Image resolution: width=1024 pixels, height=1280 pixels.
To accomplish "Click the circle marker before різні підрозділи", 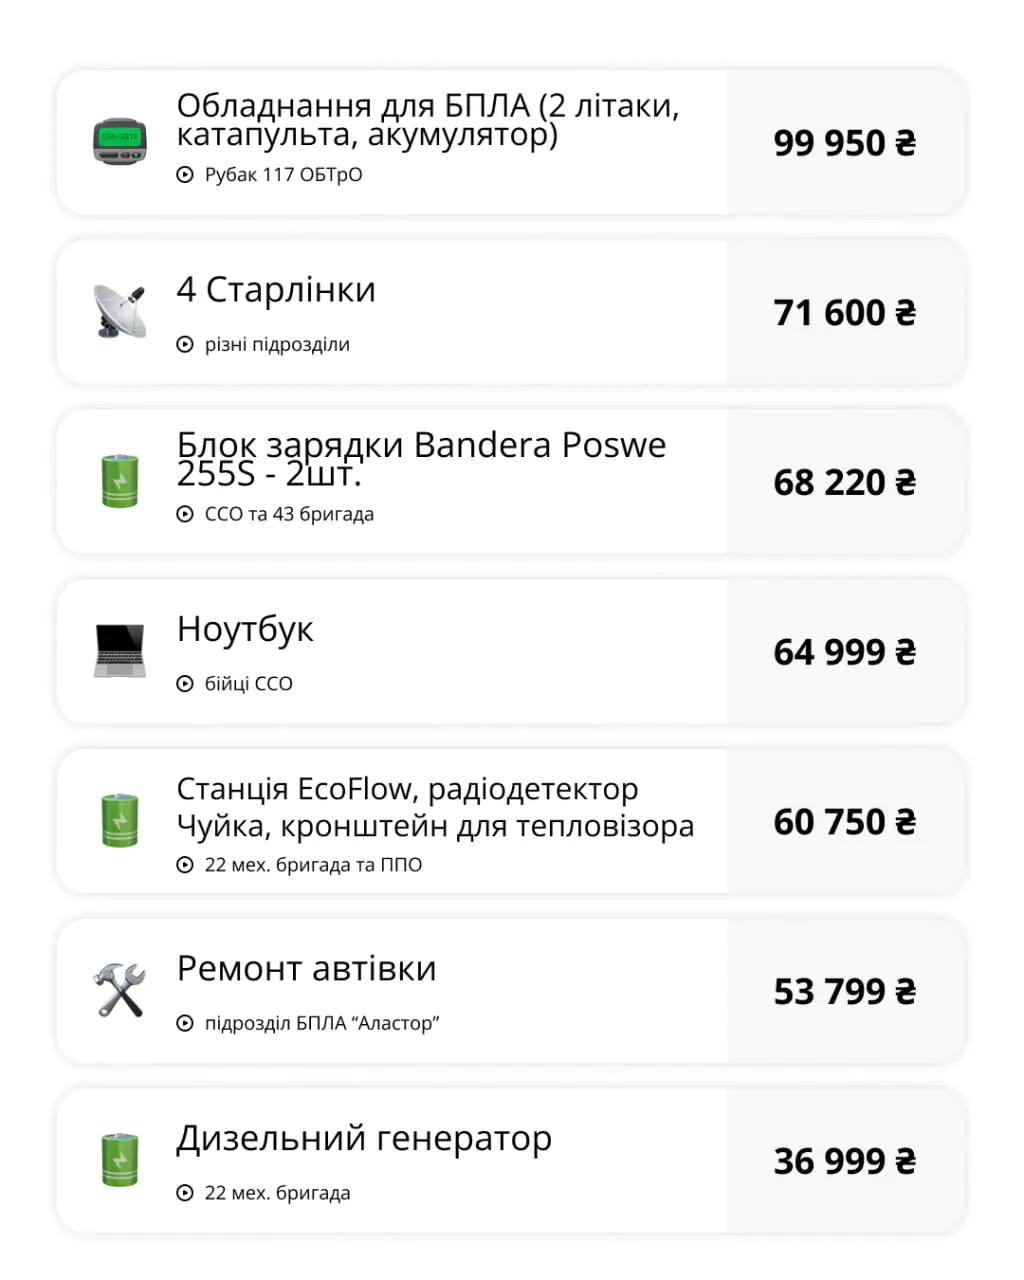I will pyautogui.click(x=185, y=345).
